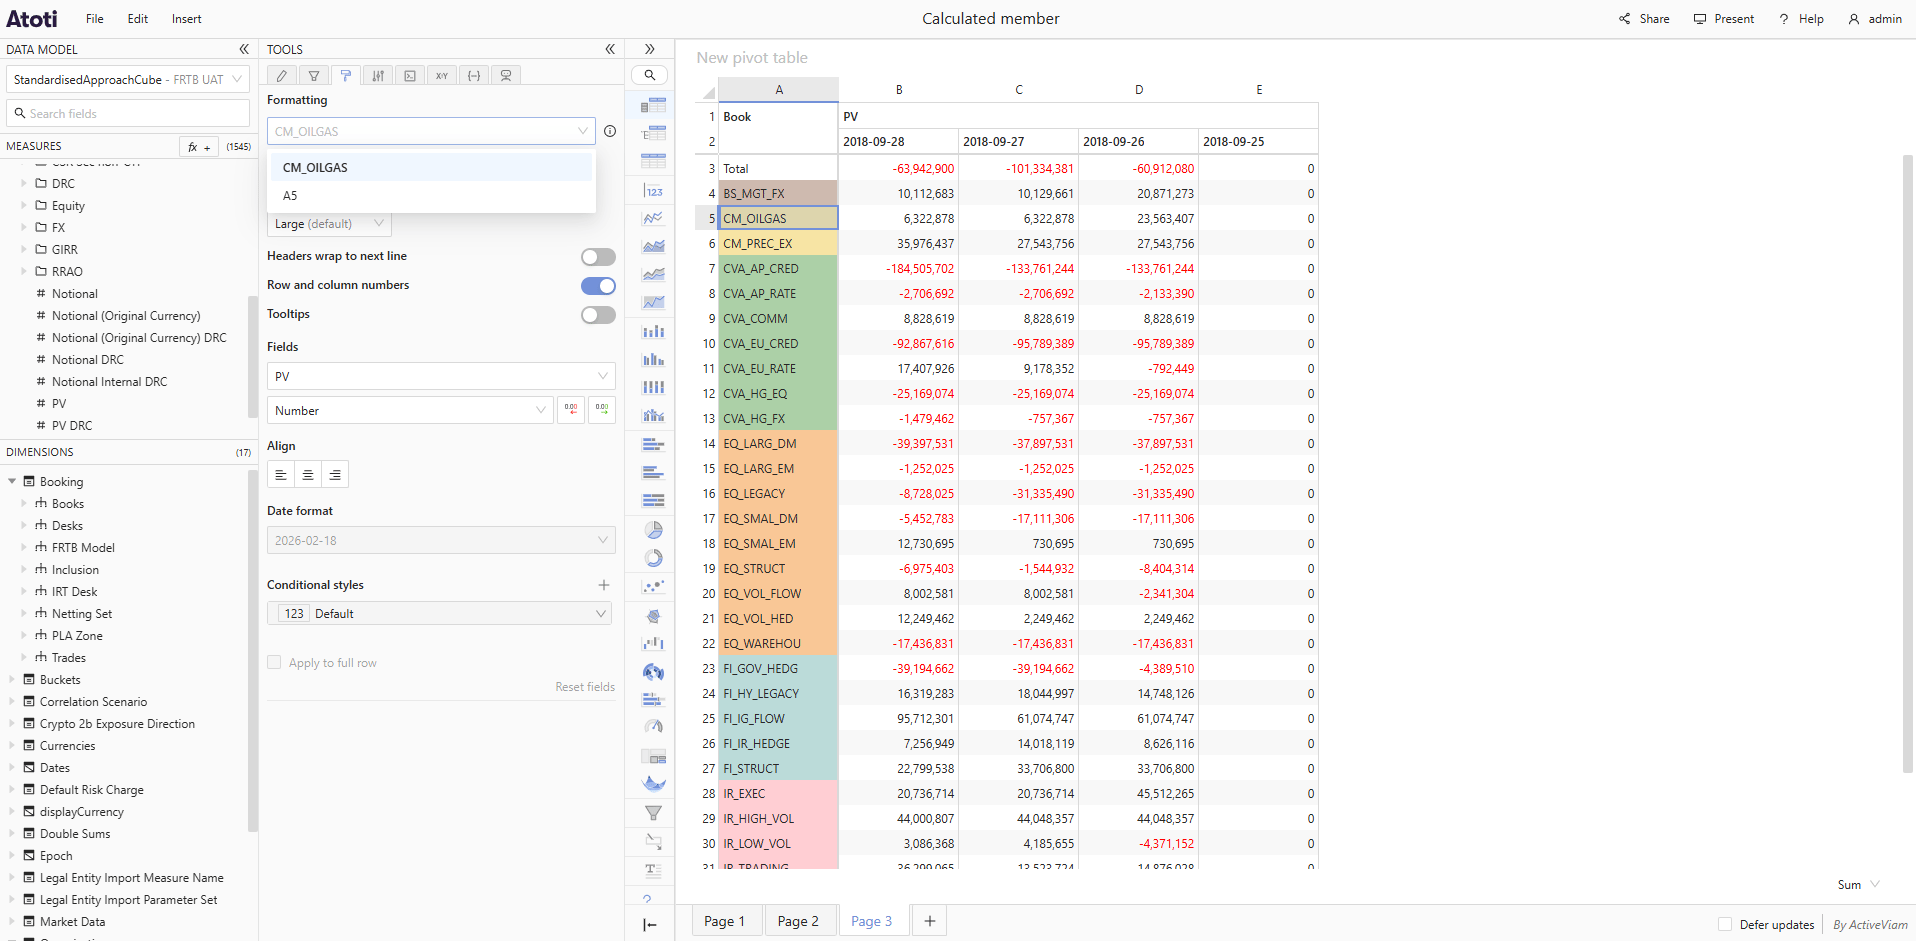The height and width of the screenshot is (941, 1916).
Task: Click the Present button
Action: [1724, 19]
